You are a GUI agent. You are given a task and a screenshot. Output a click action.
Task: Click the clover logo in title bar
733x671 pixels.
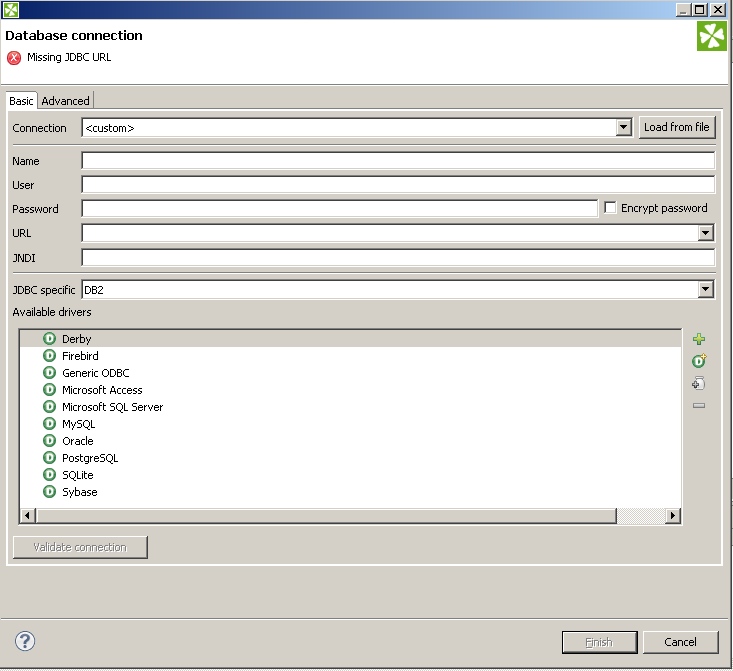[x=11, y=9]
